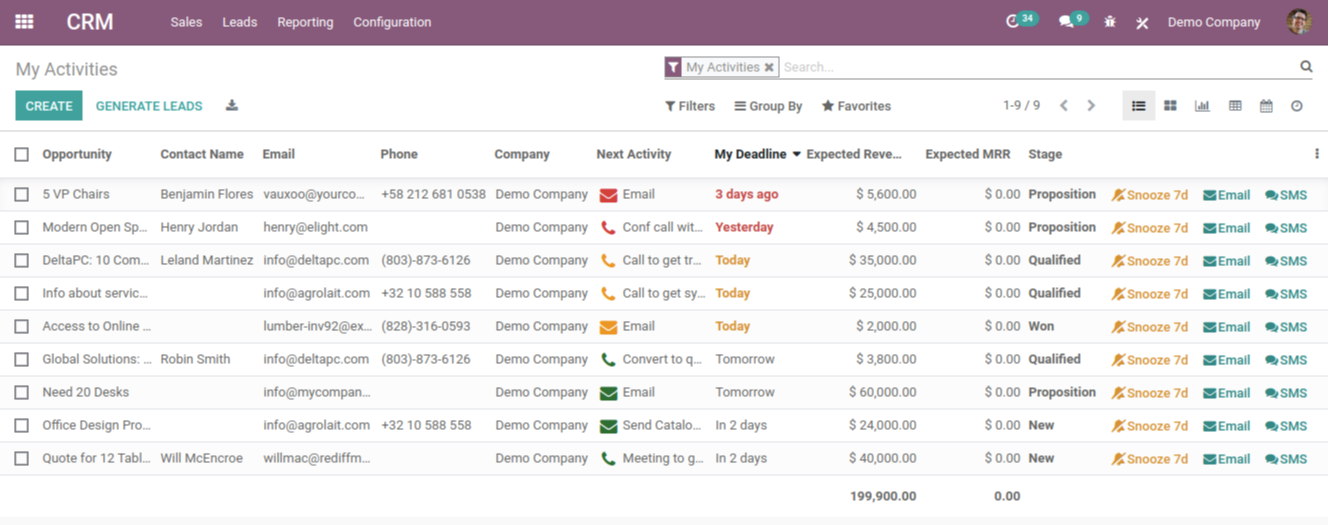This screenshot has height=525, width=1329.
Task: Open the Configuration menu
Action: point(392,22)
